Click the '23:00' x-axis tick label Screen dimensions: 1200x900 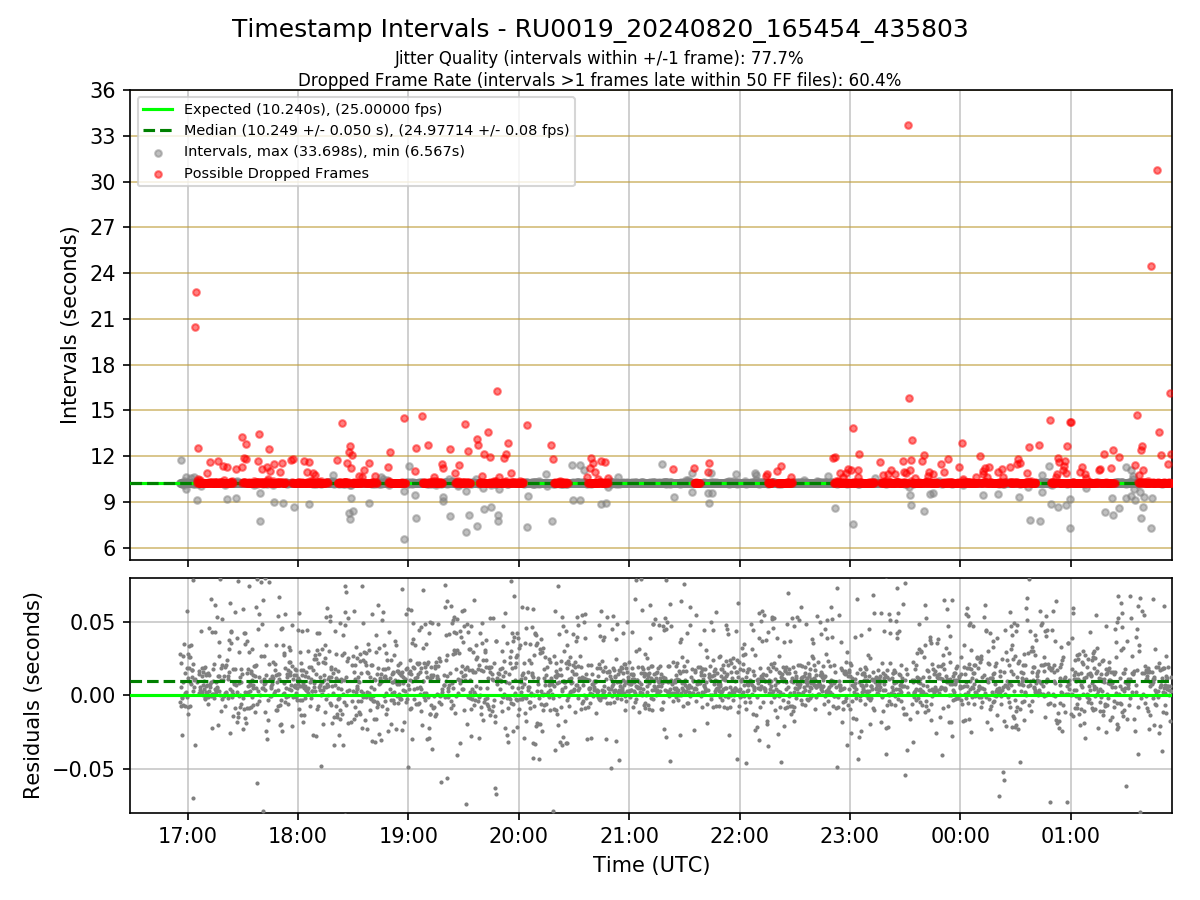tap(850, 833)
